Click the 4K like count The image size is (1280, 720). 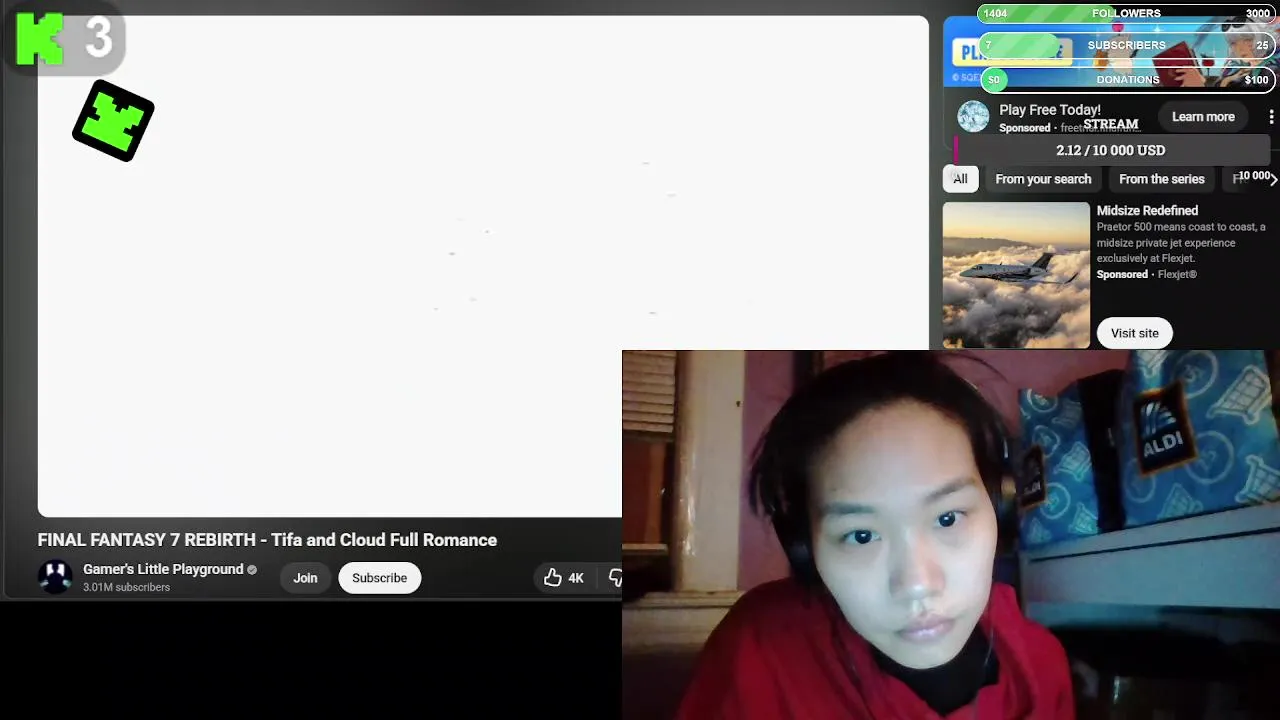576,578
